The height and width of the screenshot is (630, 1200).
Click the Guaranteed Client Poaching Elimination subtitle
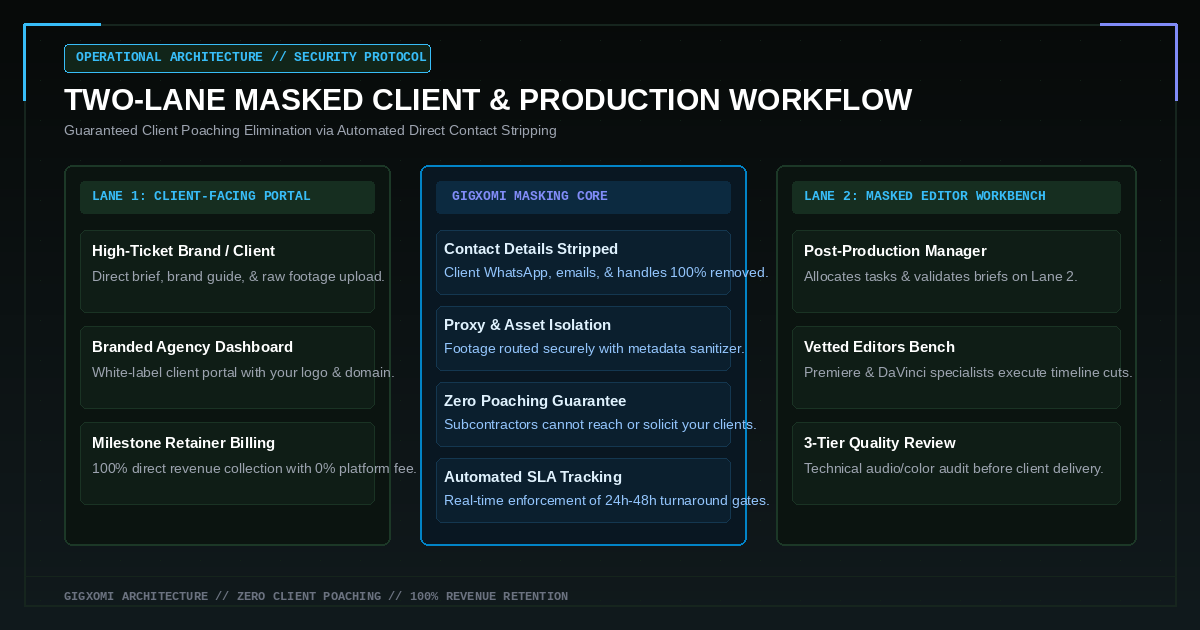pyautogui.click(x=310, y=131)
